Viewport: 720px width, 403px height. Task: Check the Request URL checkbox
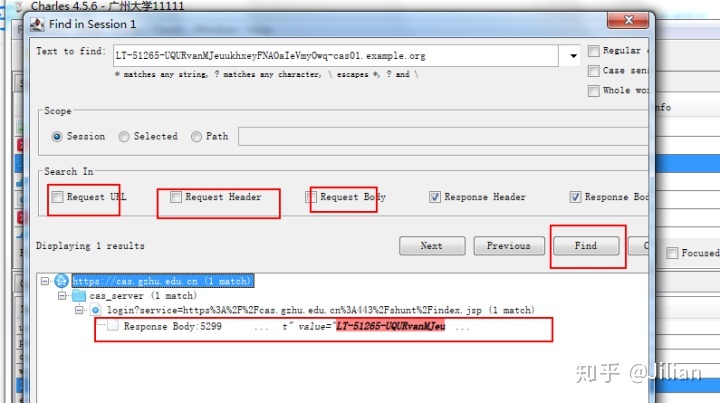57,197
